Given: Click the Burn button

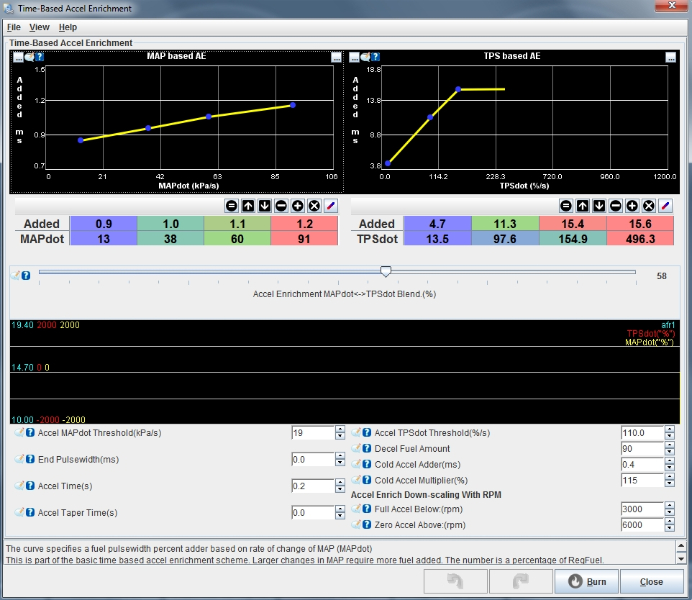Looking at the screenshot, I should 586,581.
